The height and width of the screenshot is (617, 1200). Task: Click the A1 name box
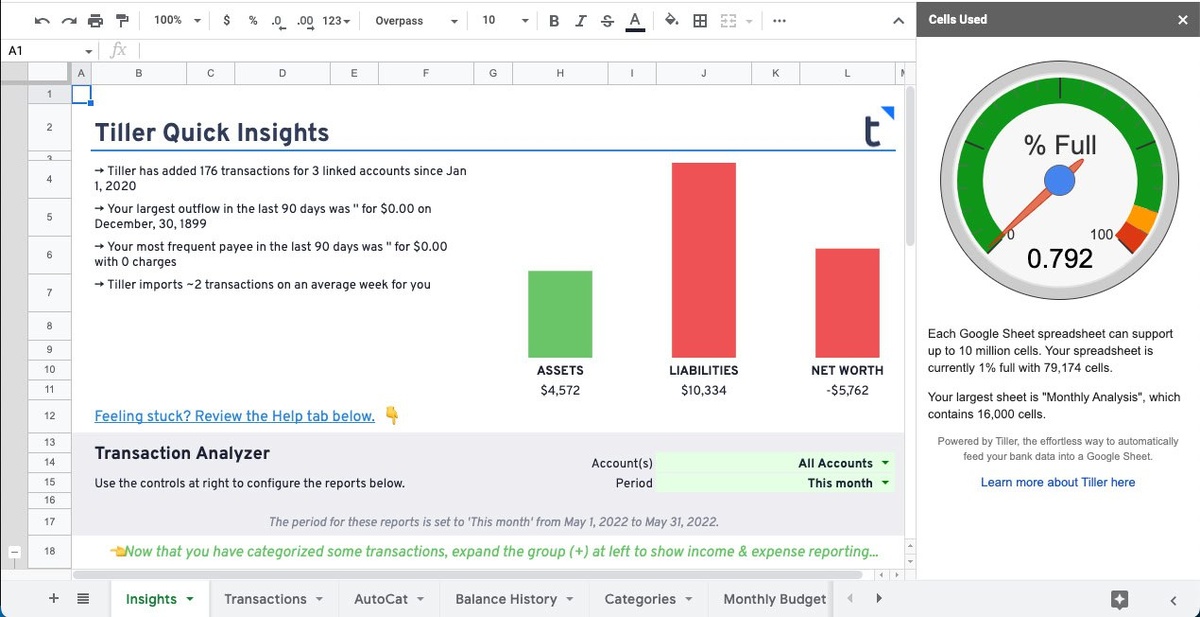pyautogui.click(x=40, y=51)
